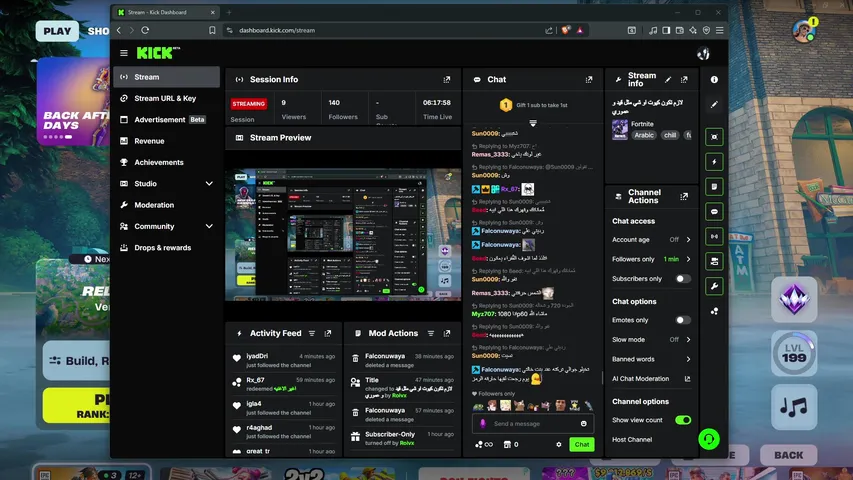Click the Host Channel option
853x480 pixels.
pos(632,440)
